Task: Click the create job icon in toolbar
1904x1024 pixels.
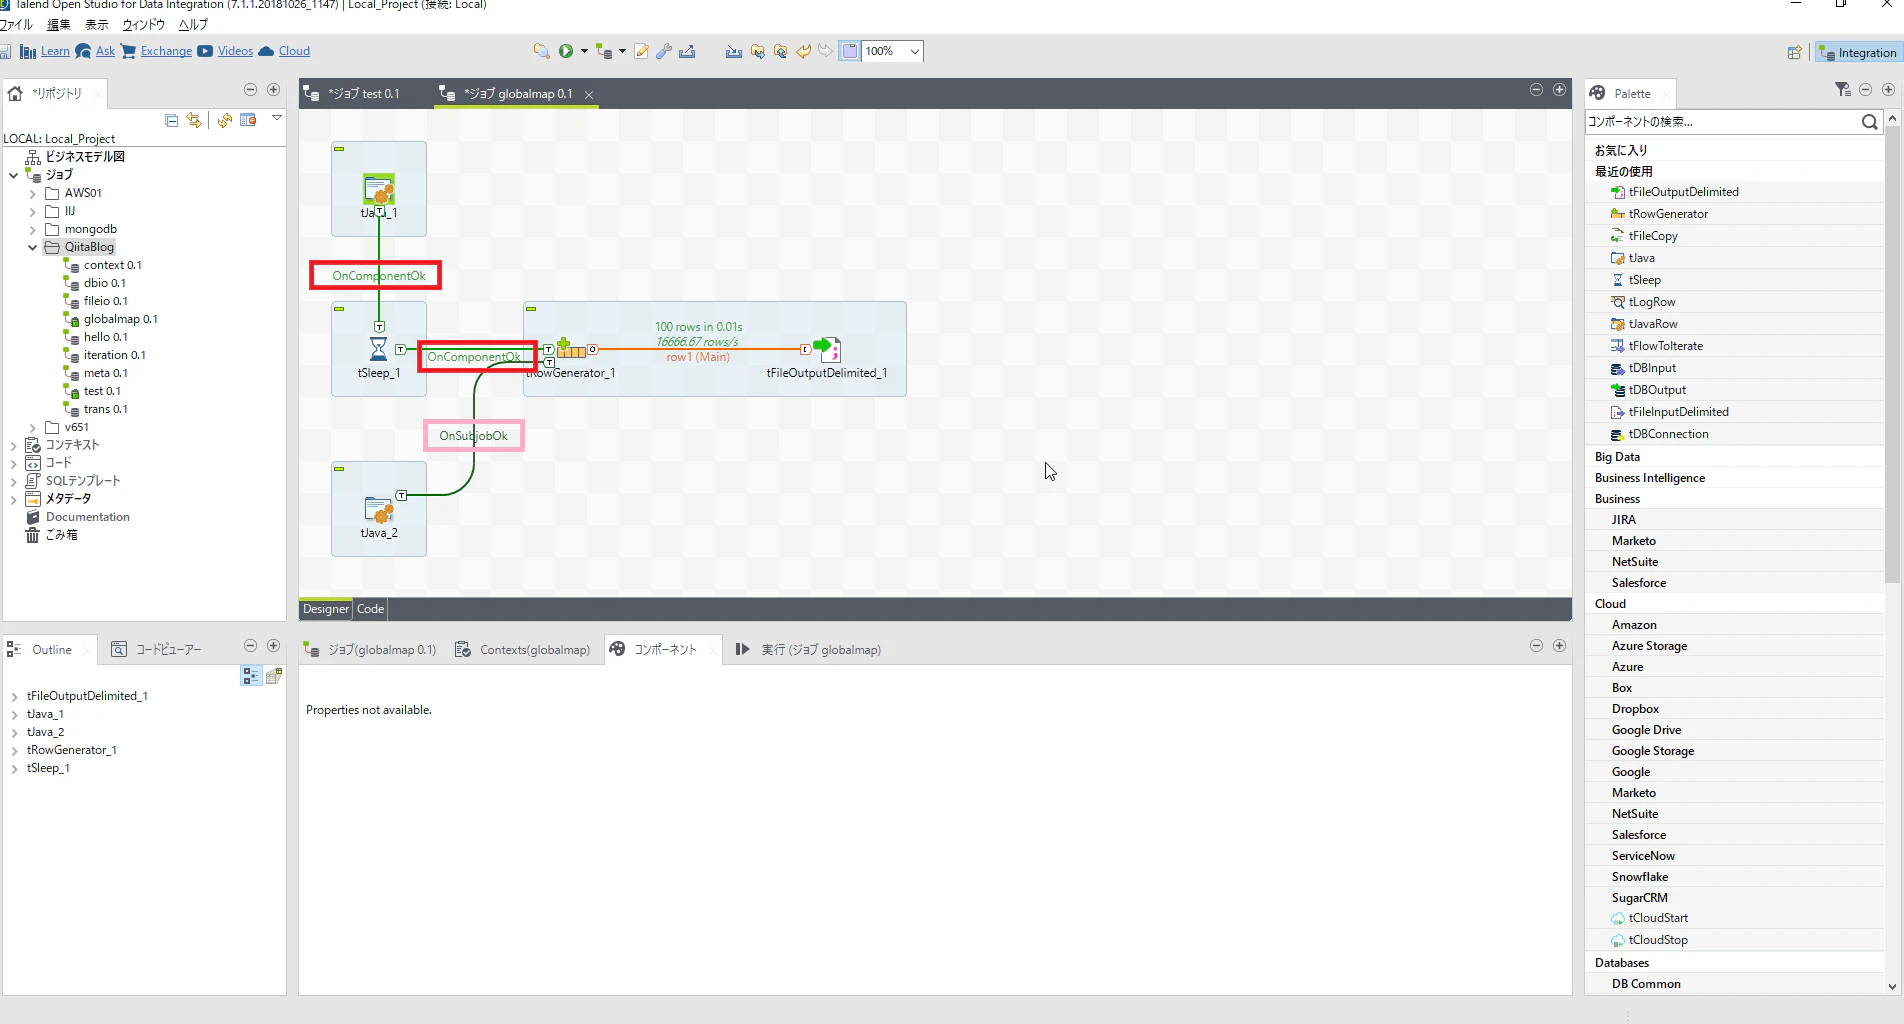Action: tap(603, 51)
